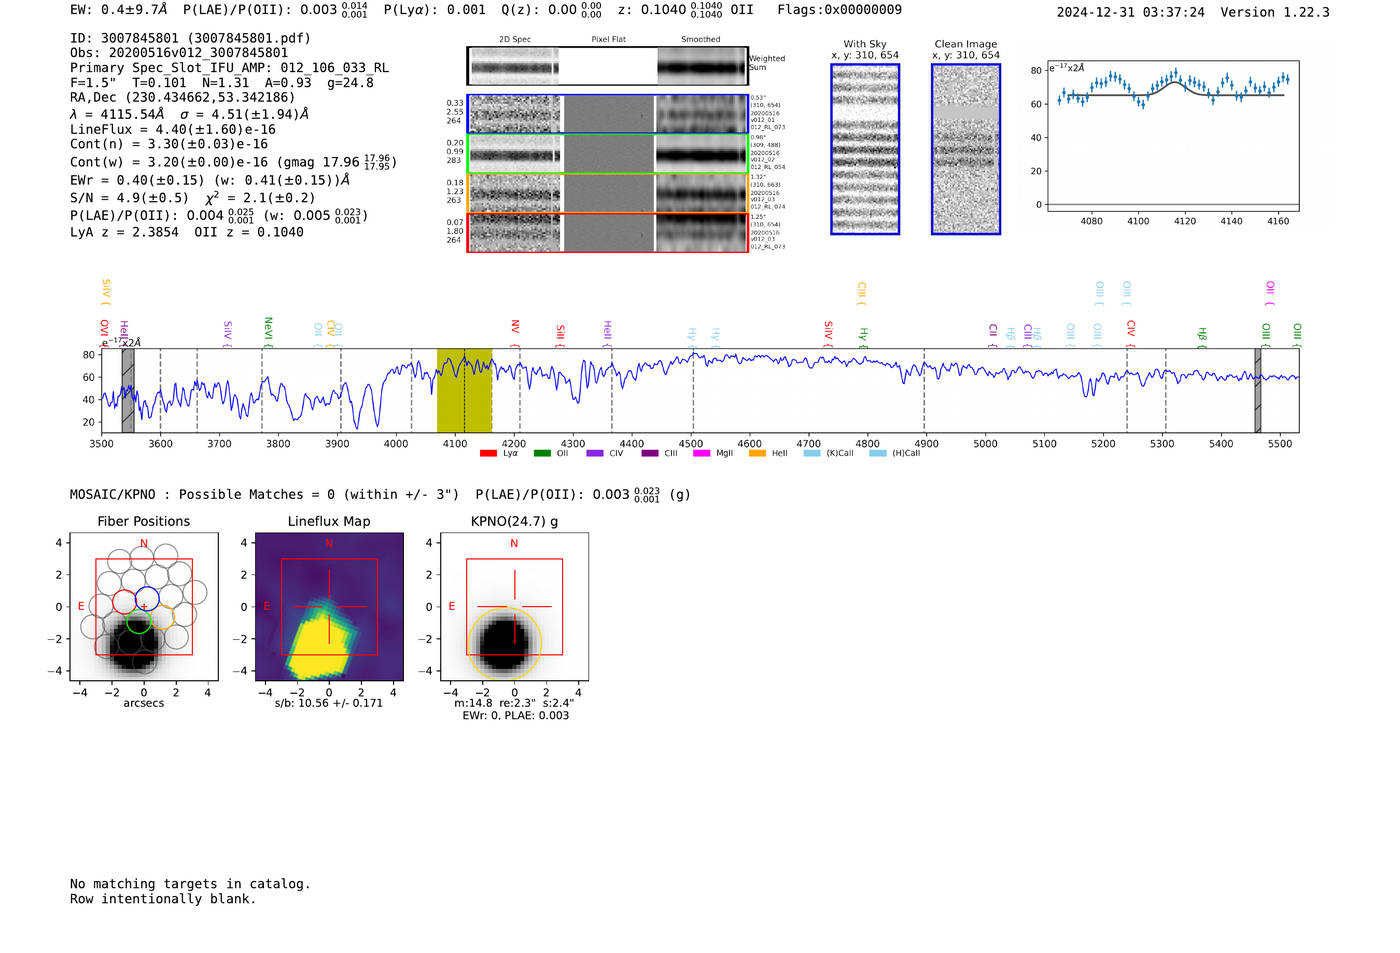Select the green-bordered 2D spectrum row
Image resolution: width=1400 pixels, height=953 pixels.
pos(607,154)
